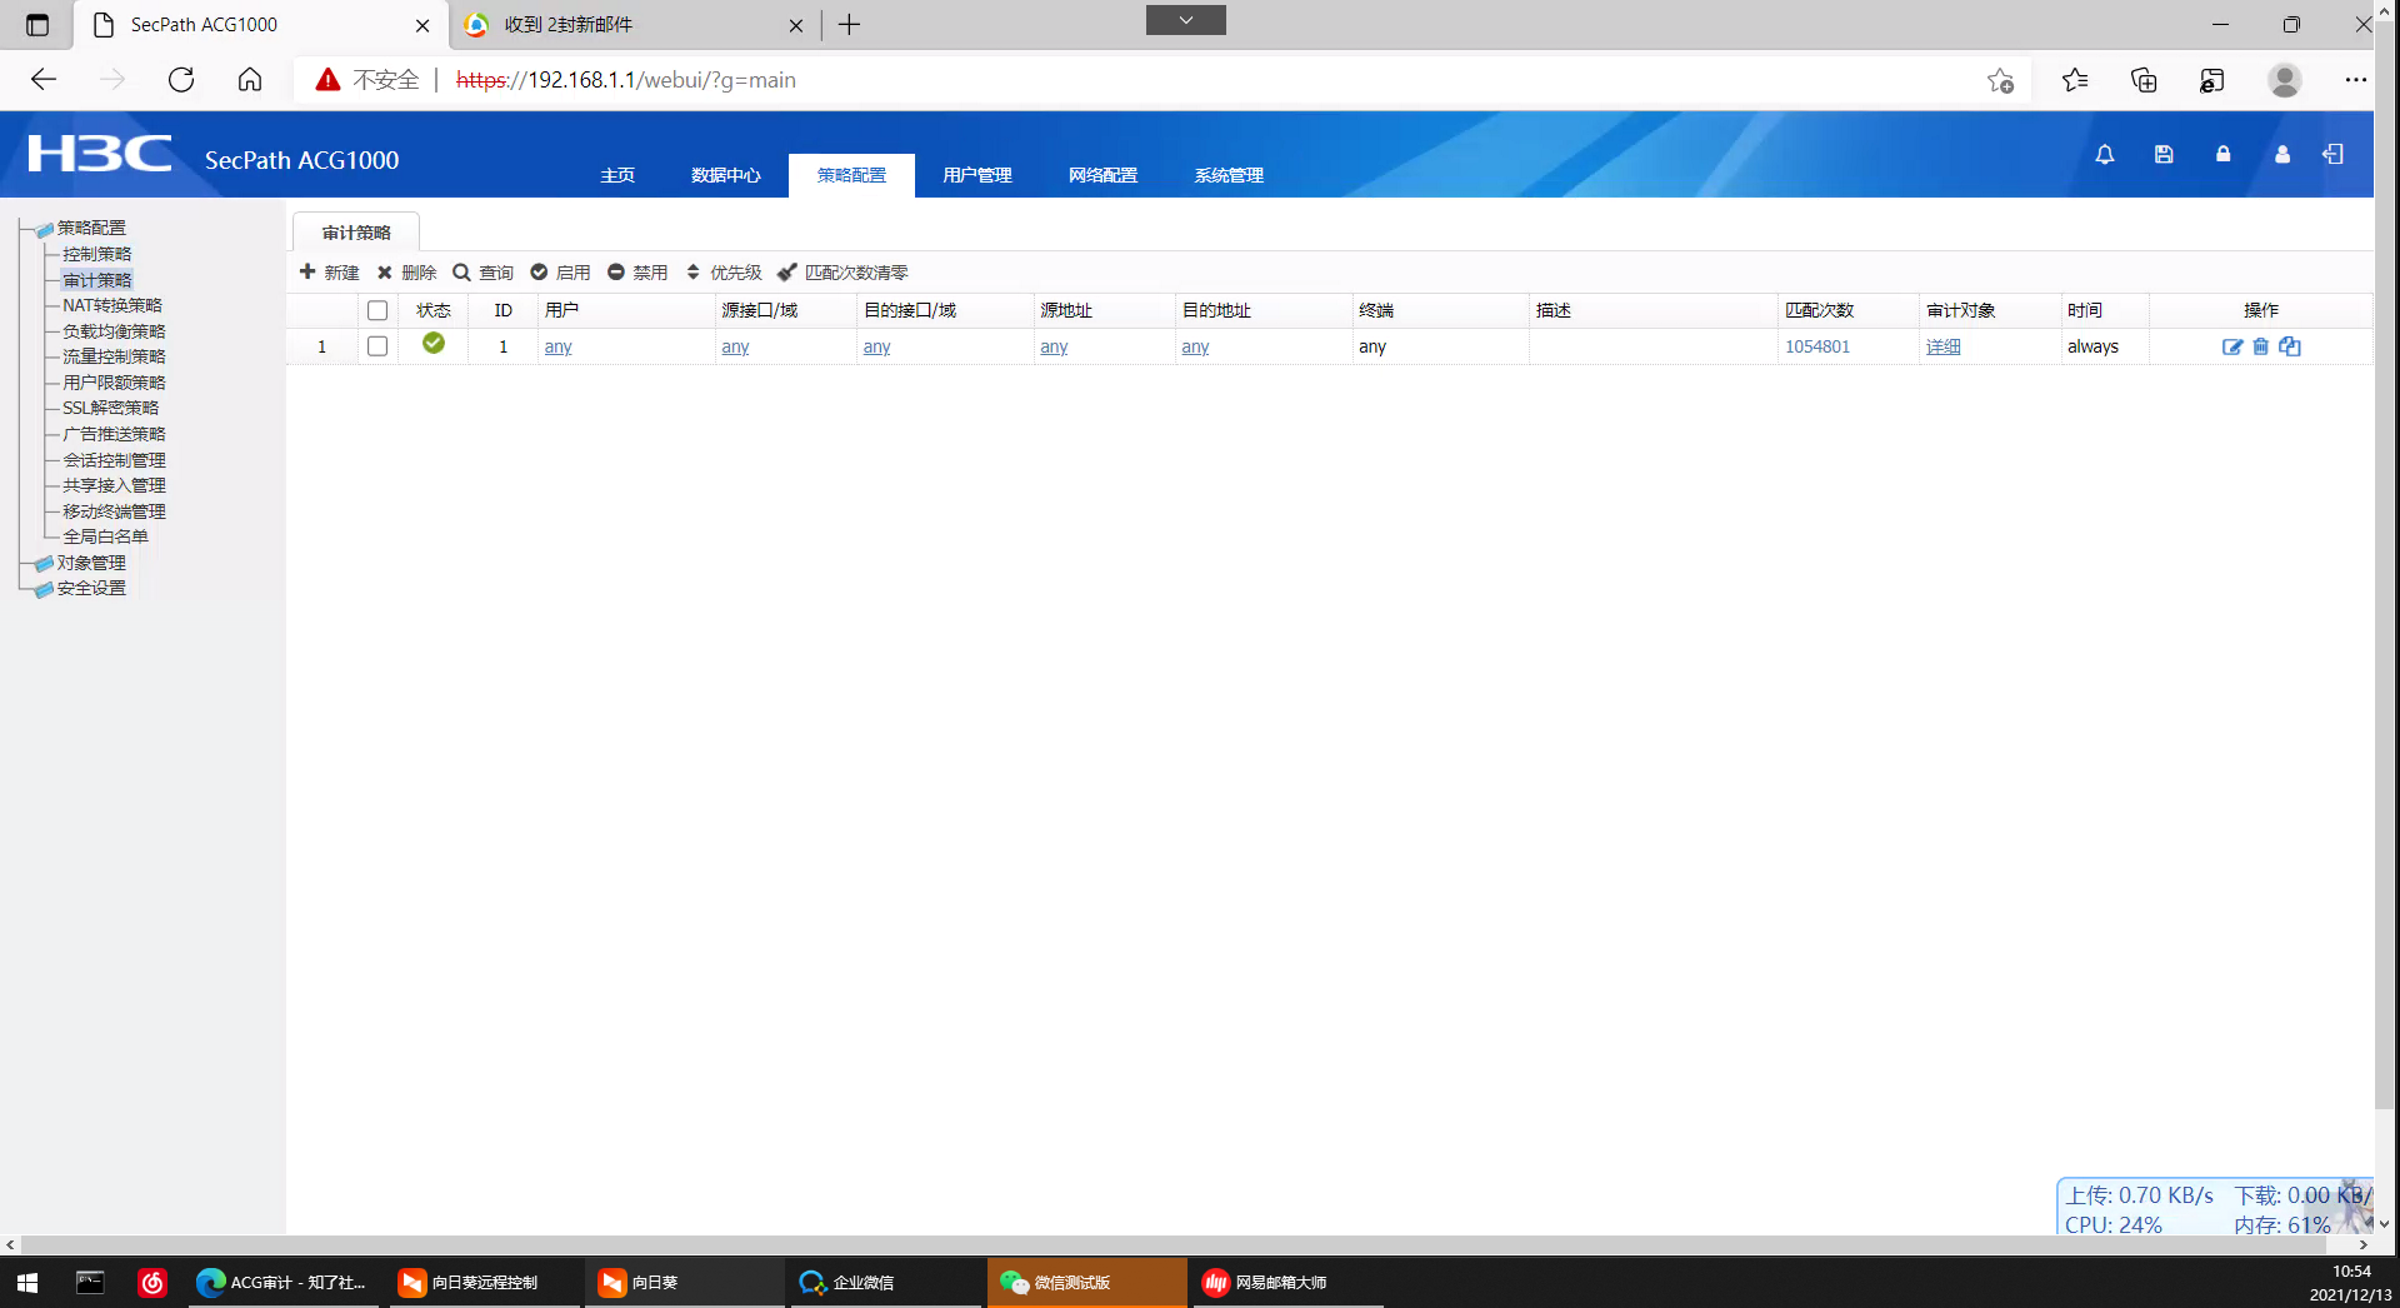
Task: Switch to the 数据中心 top menu tab
Action: (725, 175)
